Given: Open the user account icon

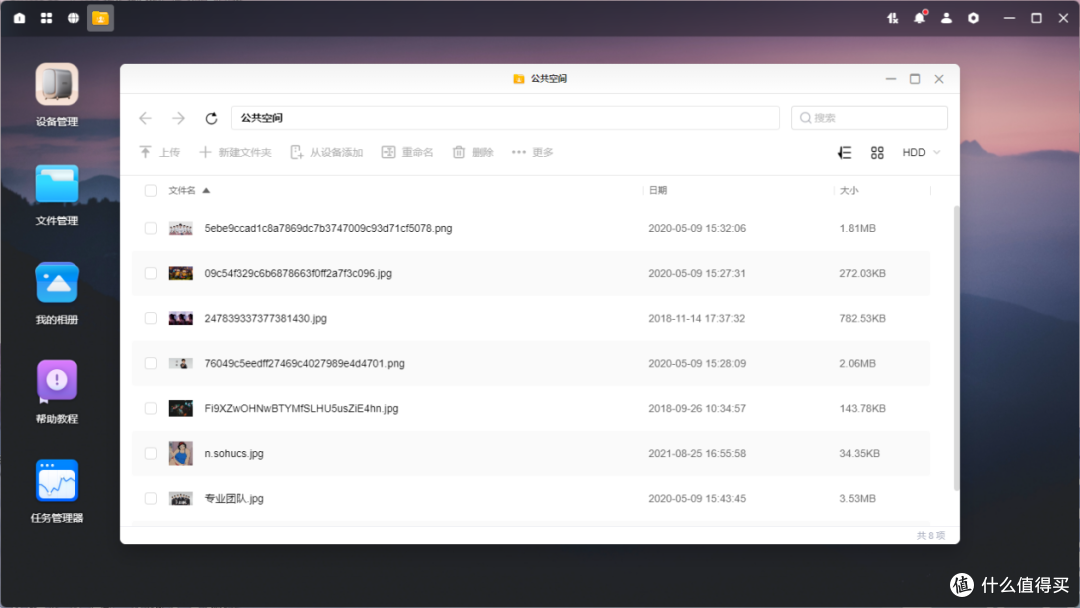Looking at the screenshot, I should pyautogui.click(x=946, y=18).
